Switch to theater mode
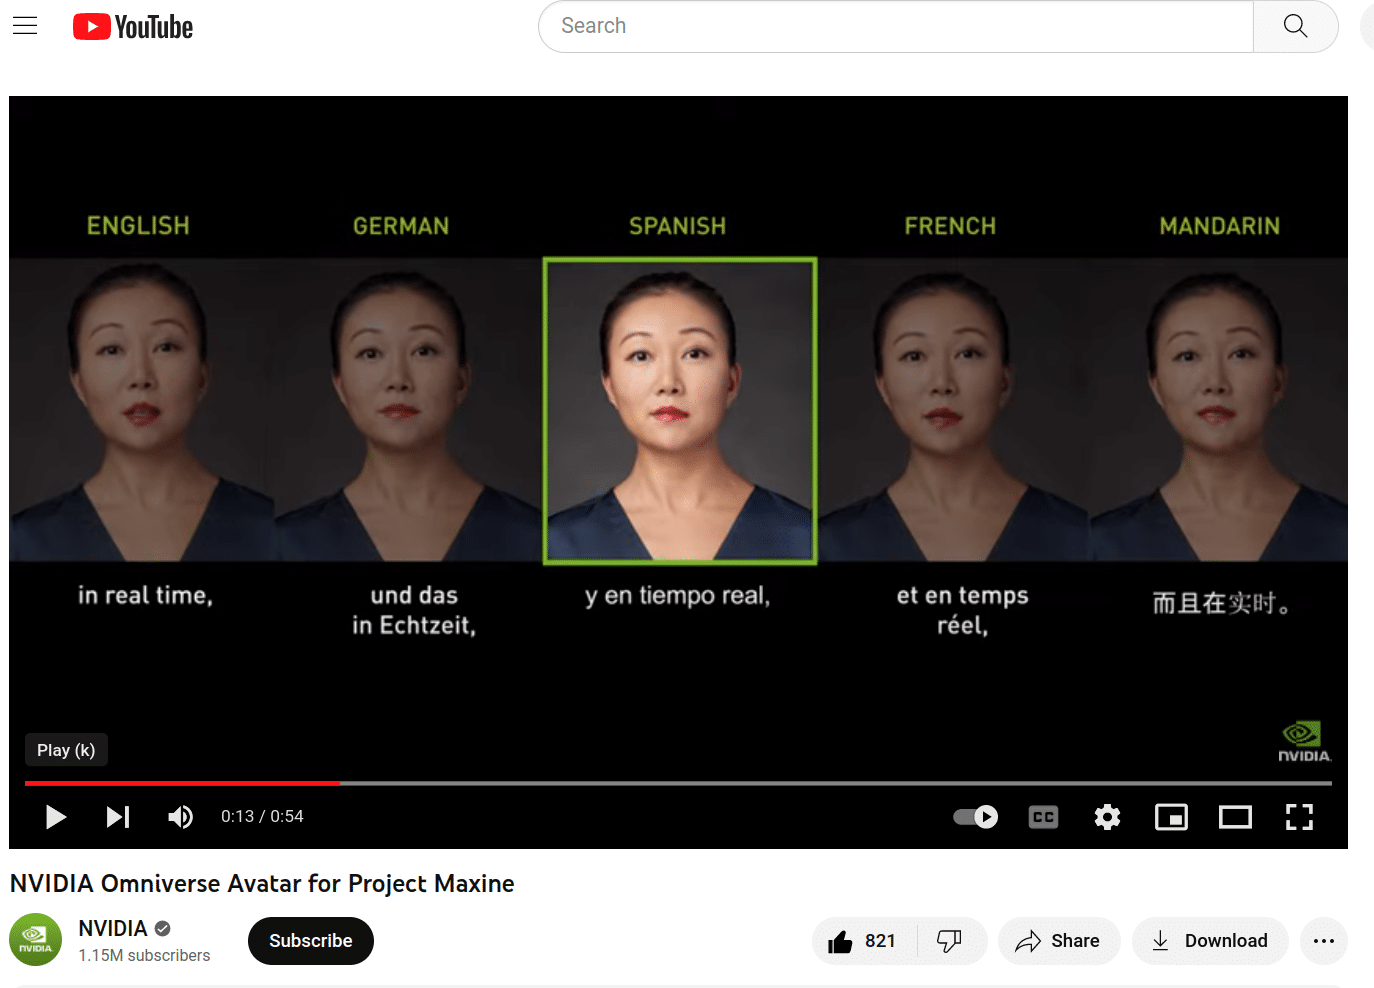 pyautogui.click(x=1235, y=817)
